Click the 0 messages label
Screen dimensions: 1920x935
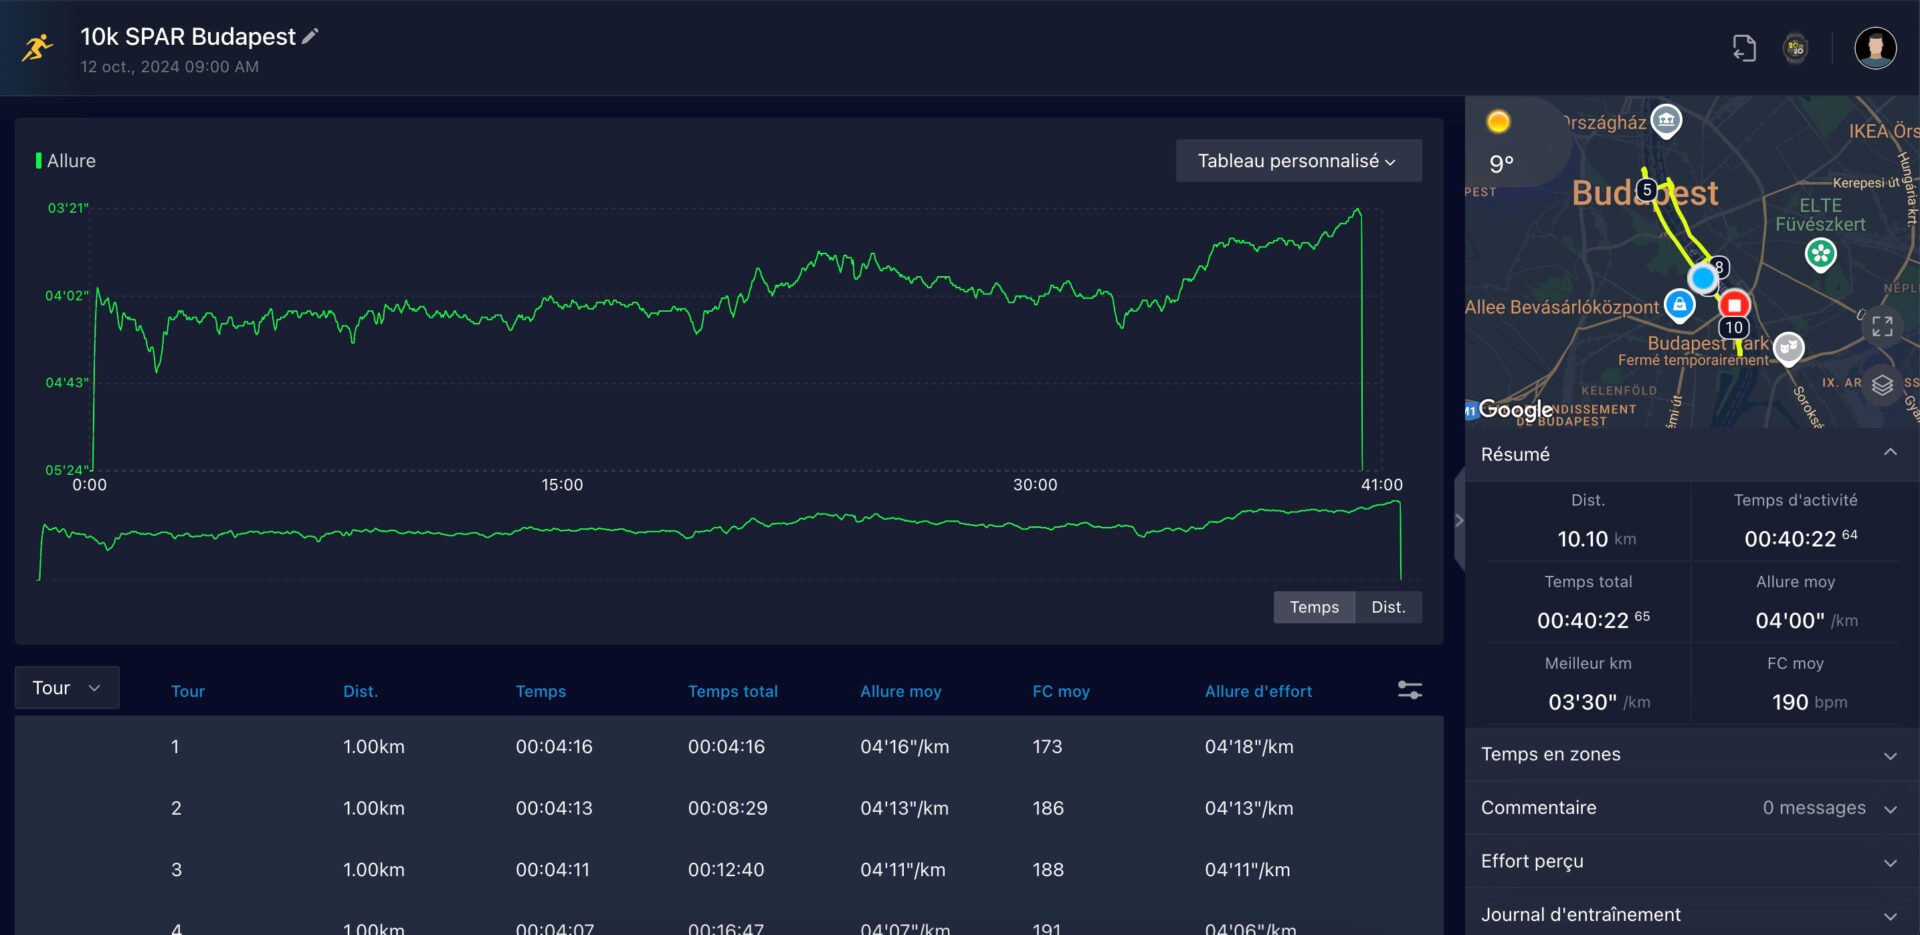pyautogui.click(x=1814, y=808)
